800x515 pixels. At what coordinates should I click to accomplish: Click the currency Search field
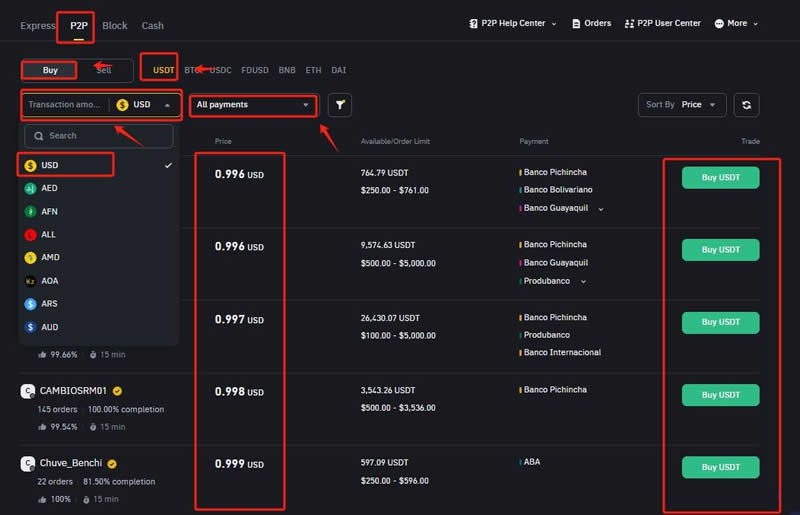coord(99,136)
